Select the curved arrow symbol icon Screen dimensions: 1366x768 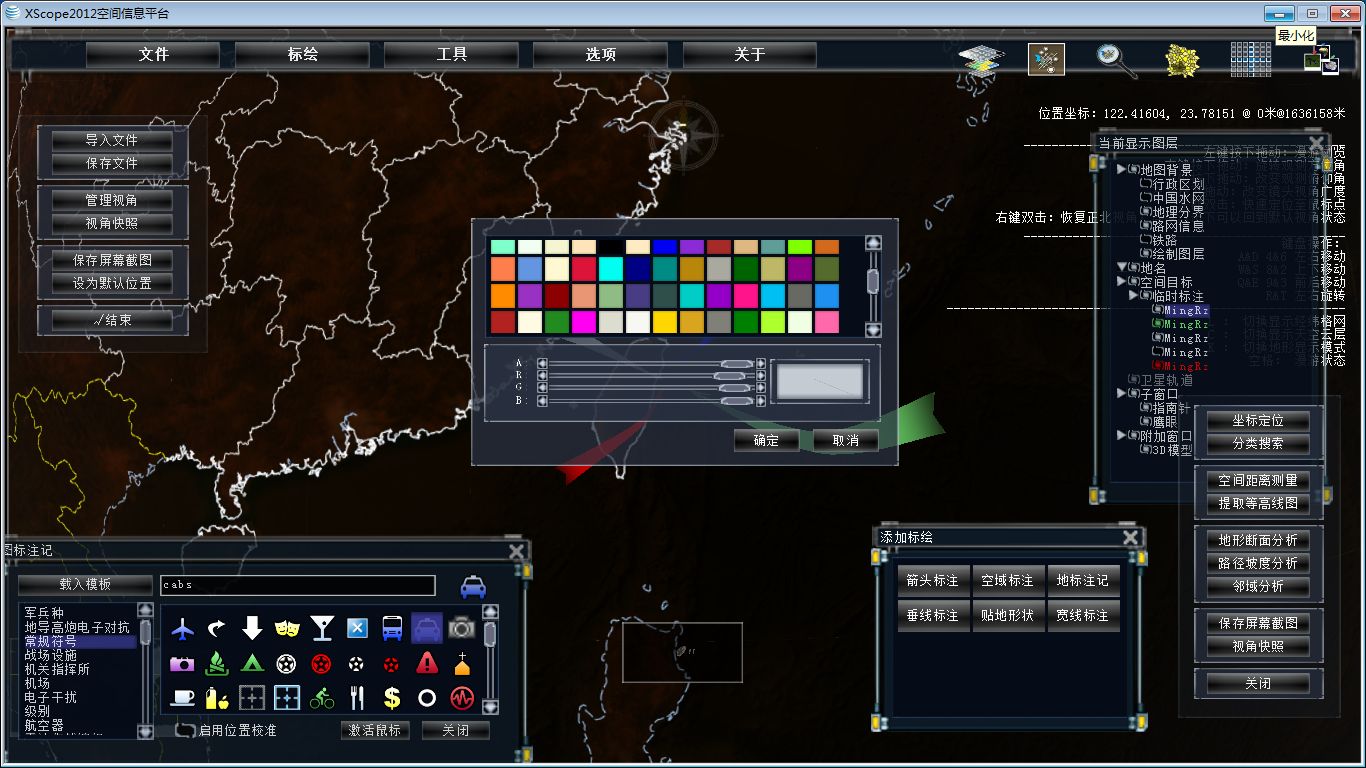[217, 628]
